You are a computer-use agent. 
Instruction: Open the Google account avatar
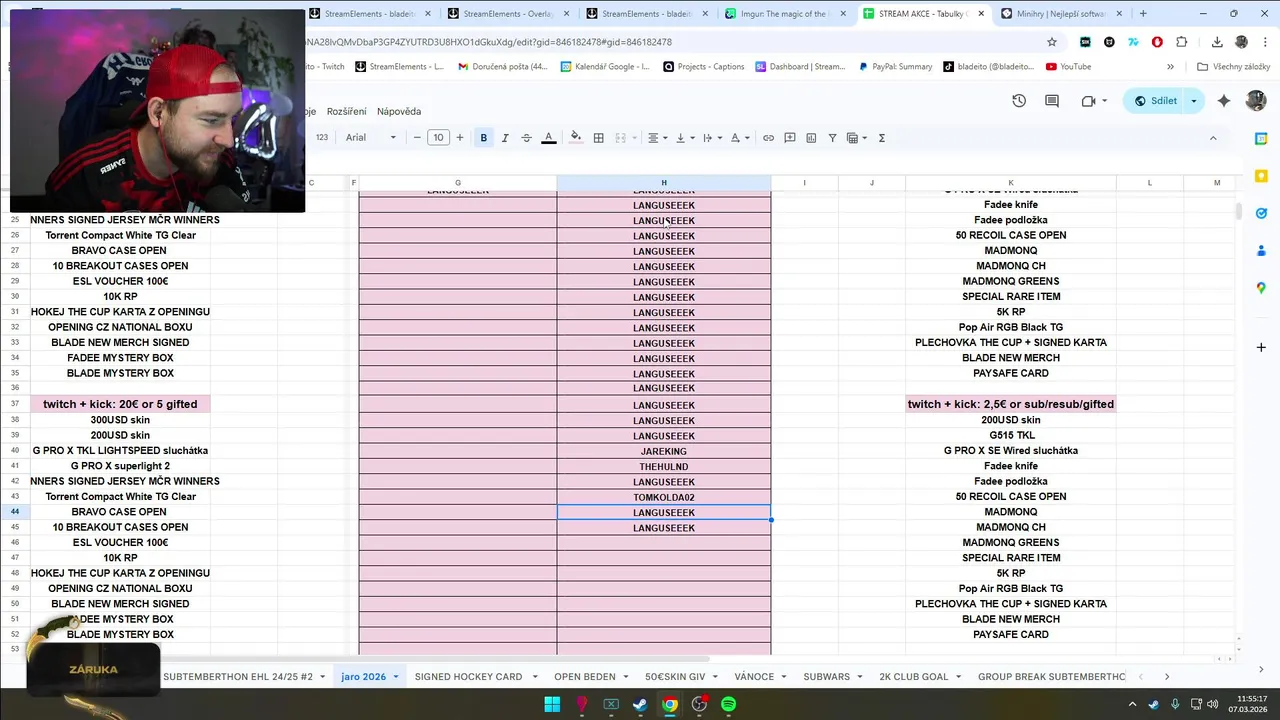tap(1256, 101)
